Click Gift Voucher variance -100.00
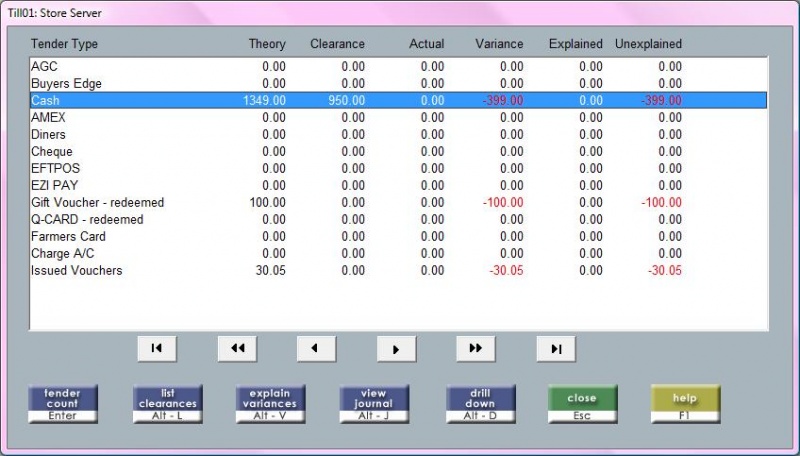 point(503,202)
